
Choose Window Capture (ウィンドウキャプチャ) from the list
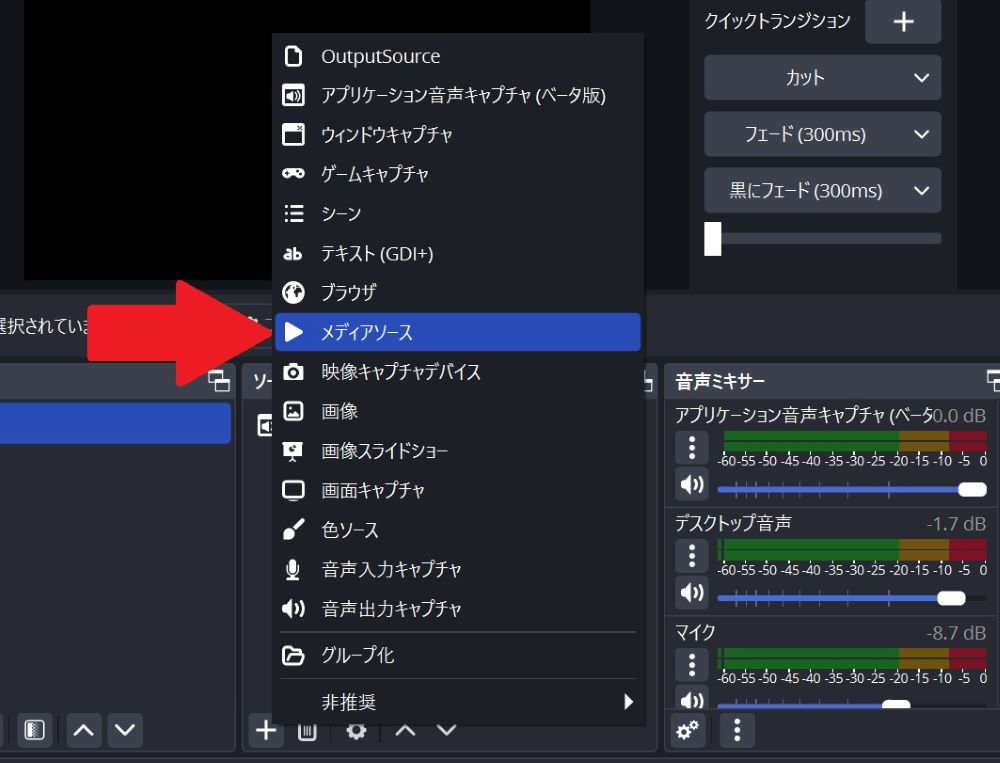click(457, 135)
